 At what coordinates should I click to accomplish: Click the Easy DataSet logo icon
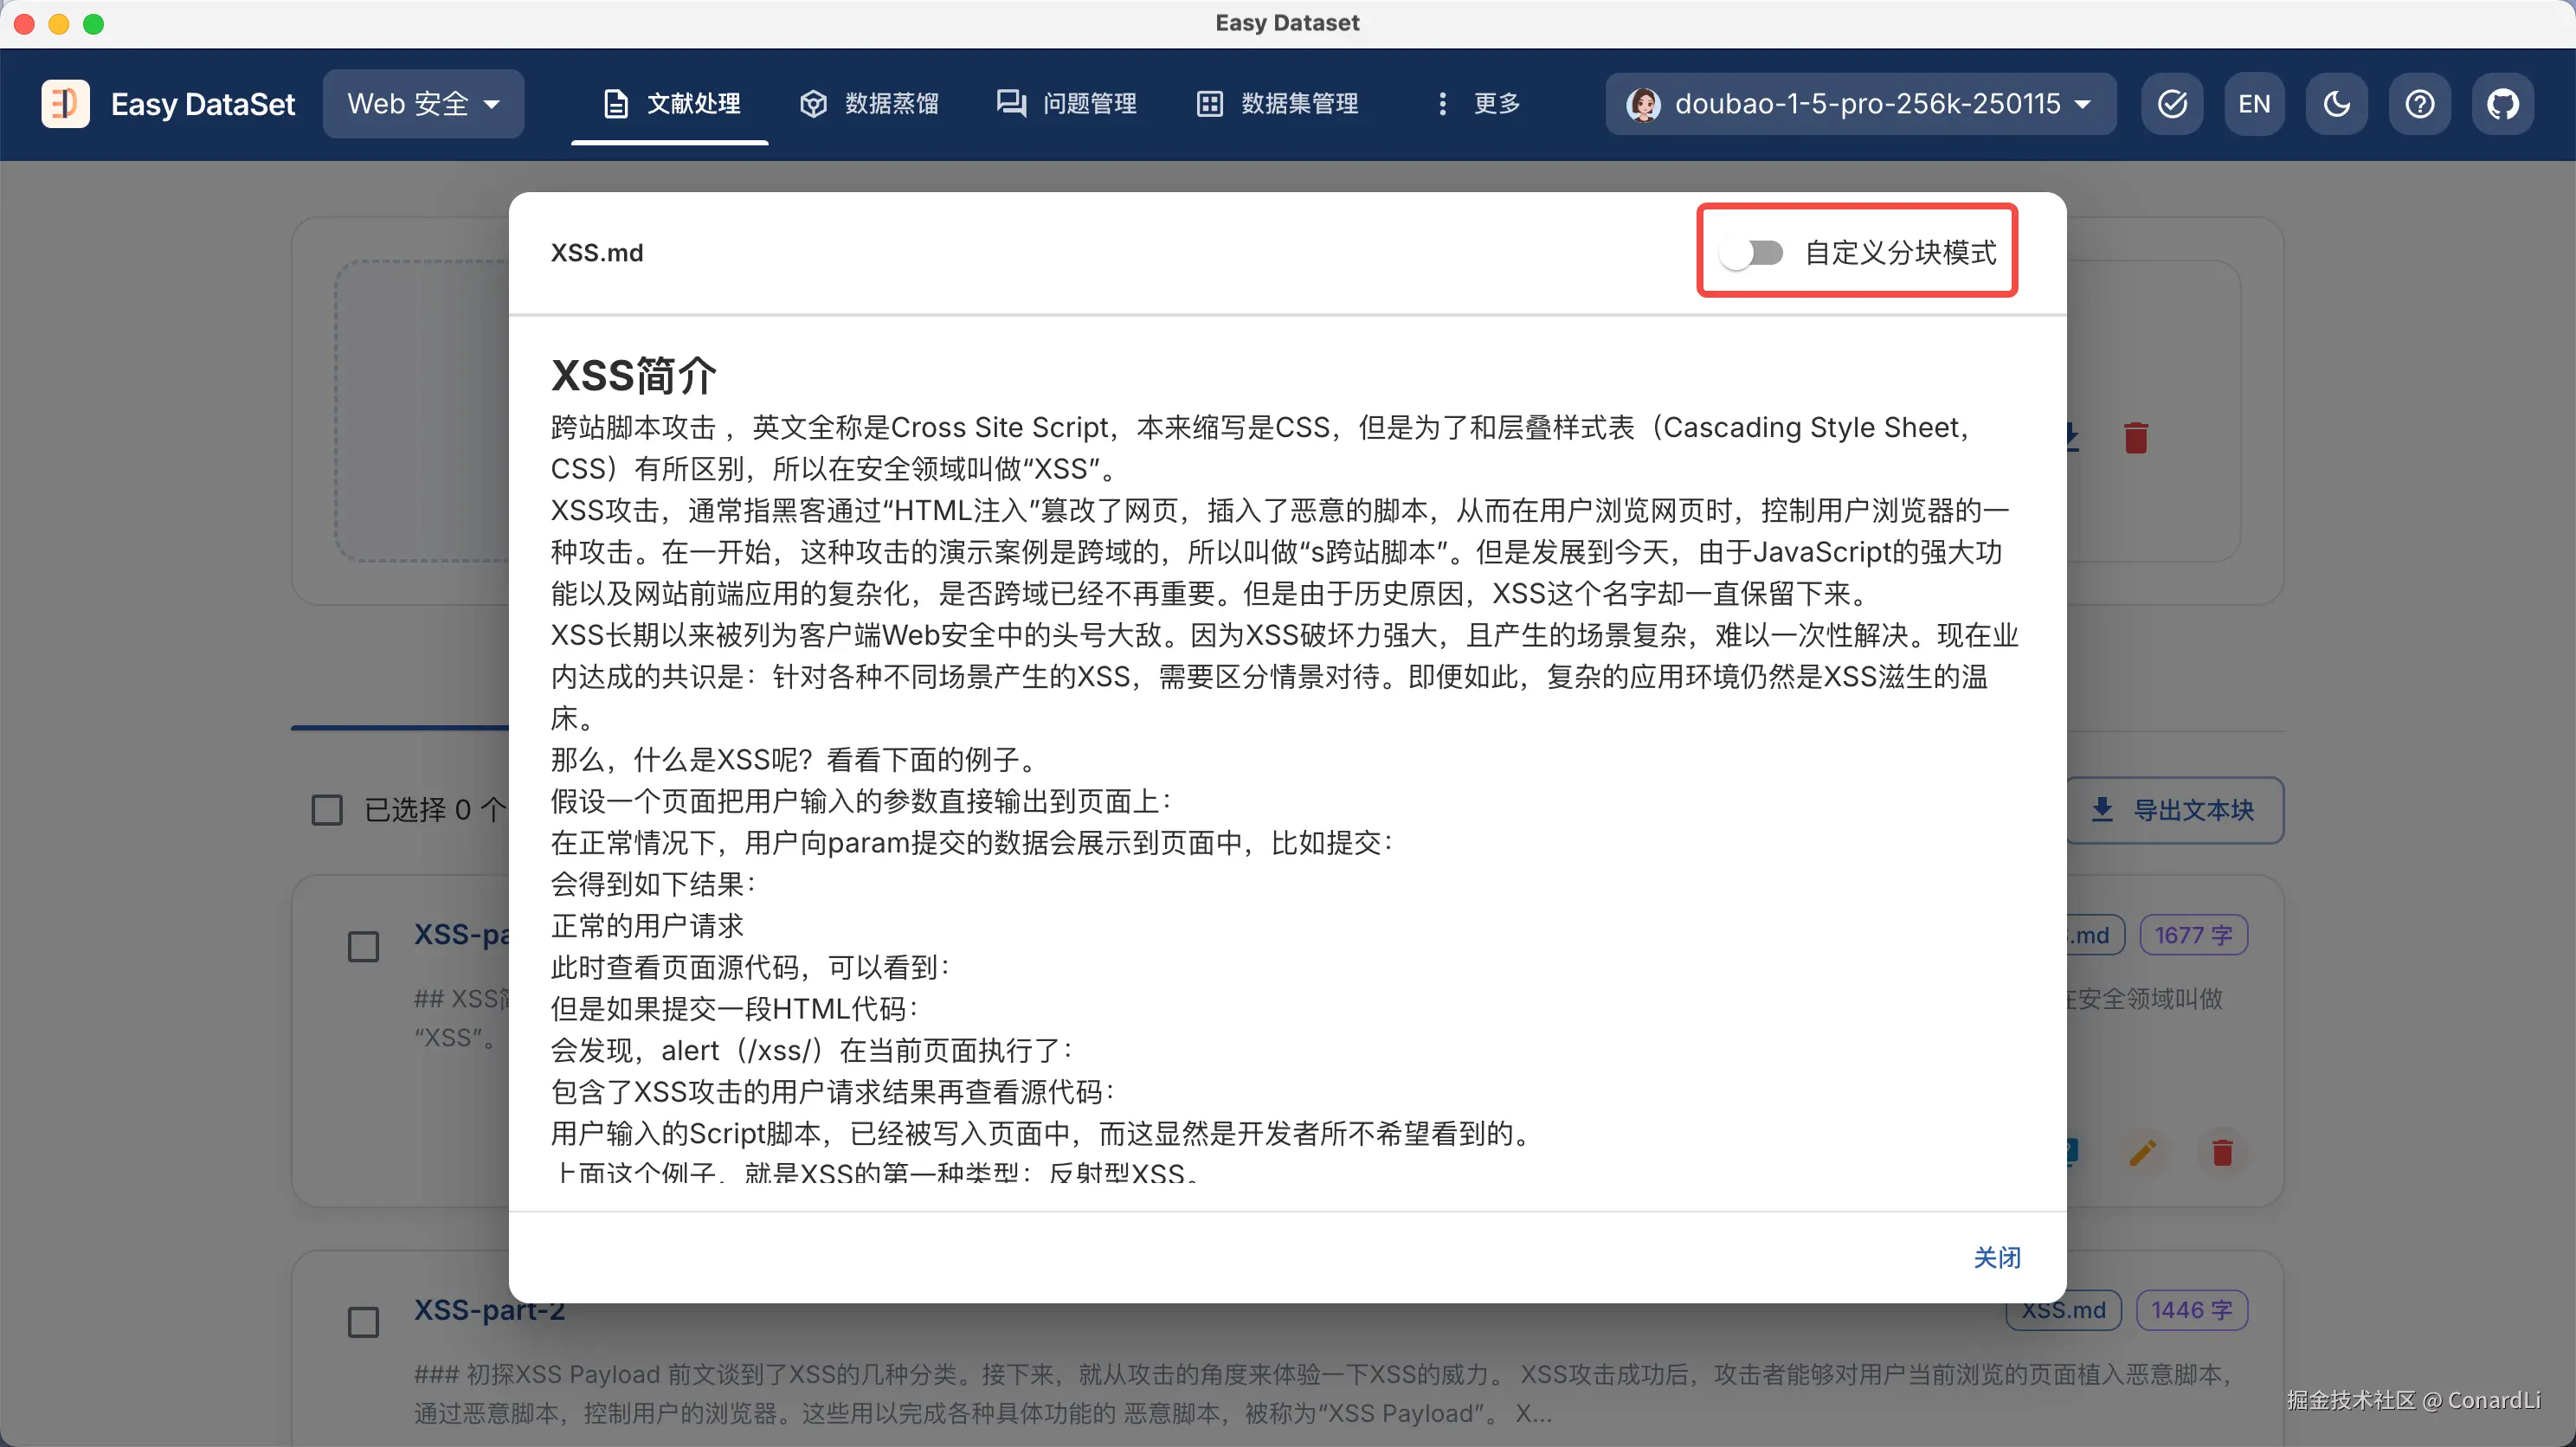[x=65, y=104]
